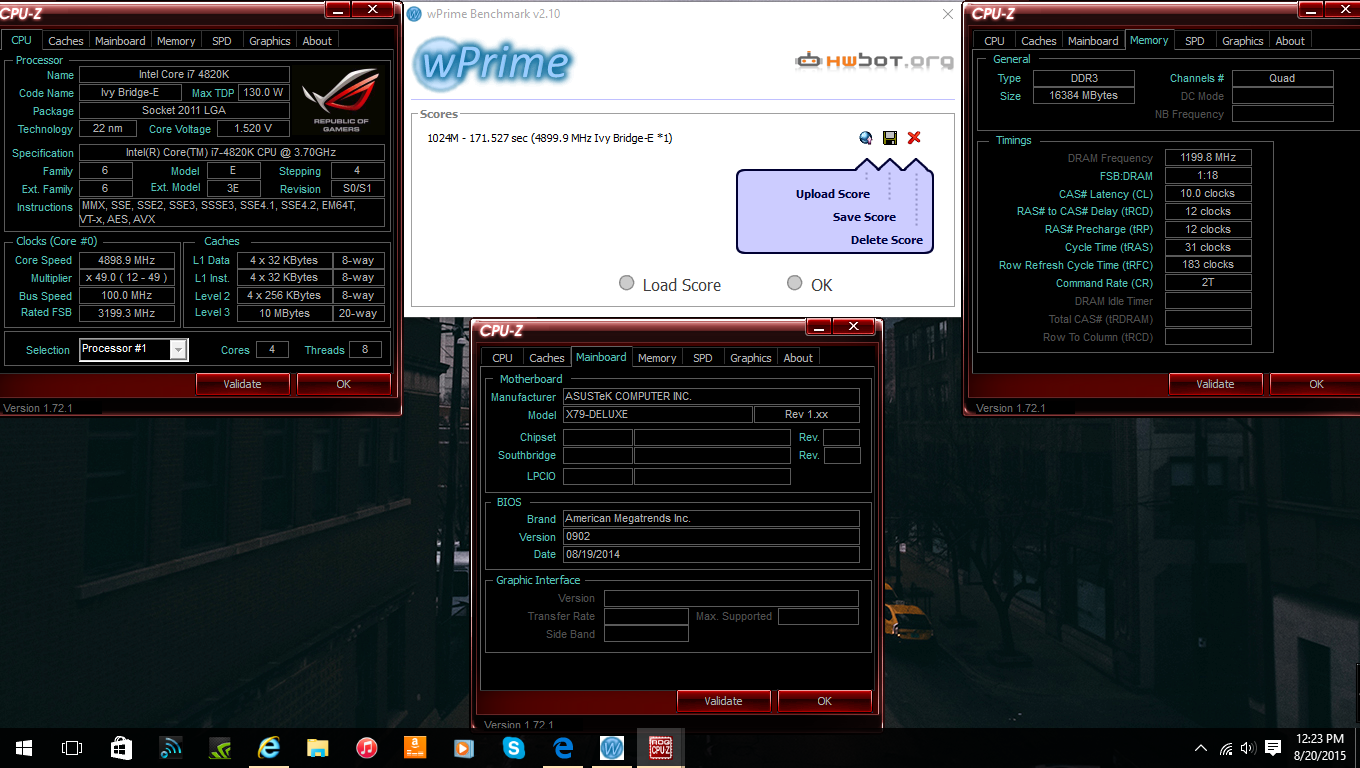
Task: Click the Quad channels value
Action: point(1282,78)
